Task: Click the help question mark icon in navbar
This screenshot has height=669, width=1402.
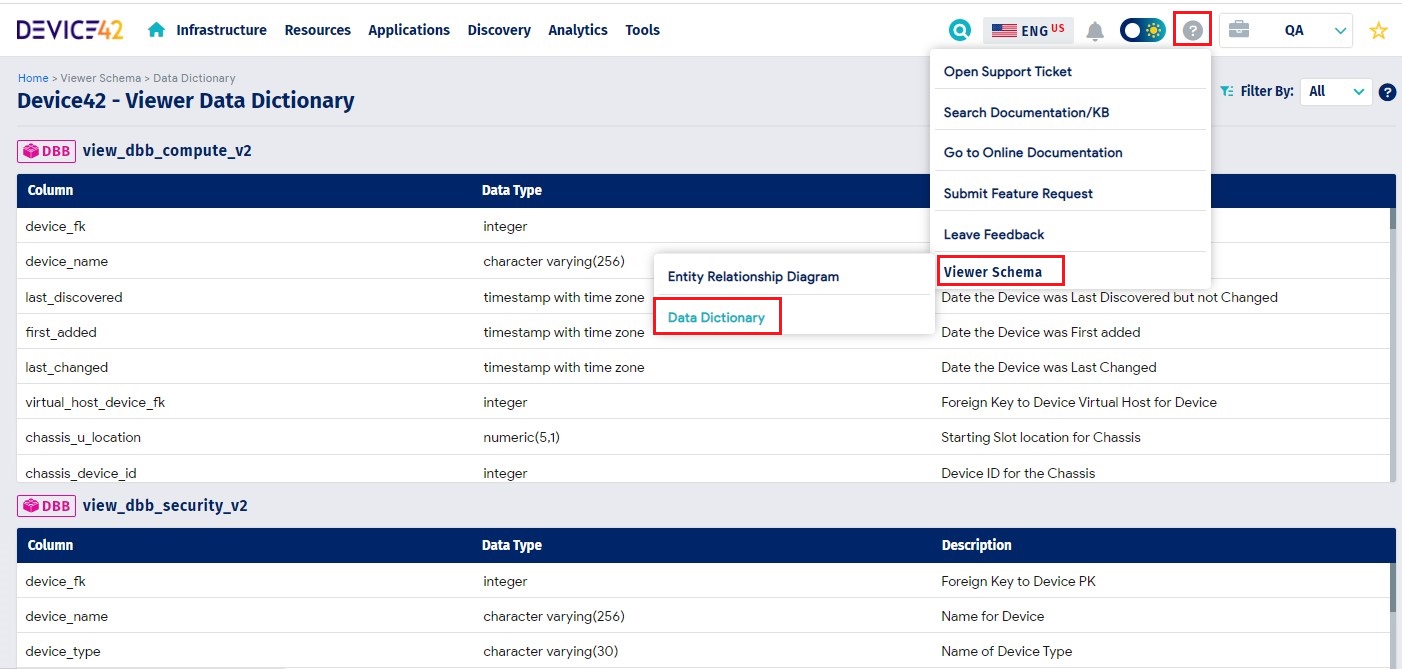Action: 1192,30
